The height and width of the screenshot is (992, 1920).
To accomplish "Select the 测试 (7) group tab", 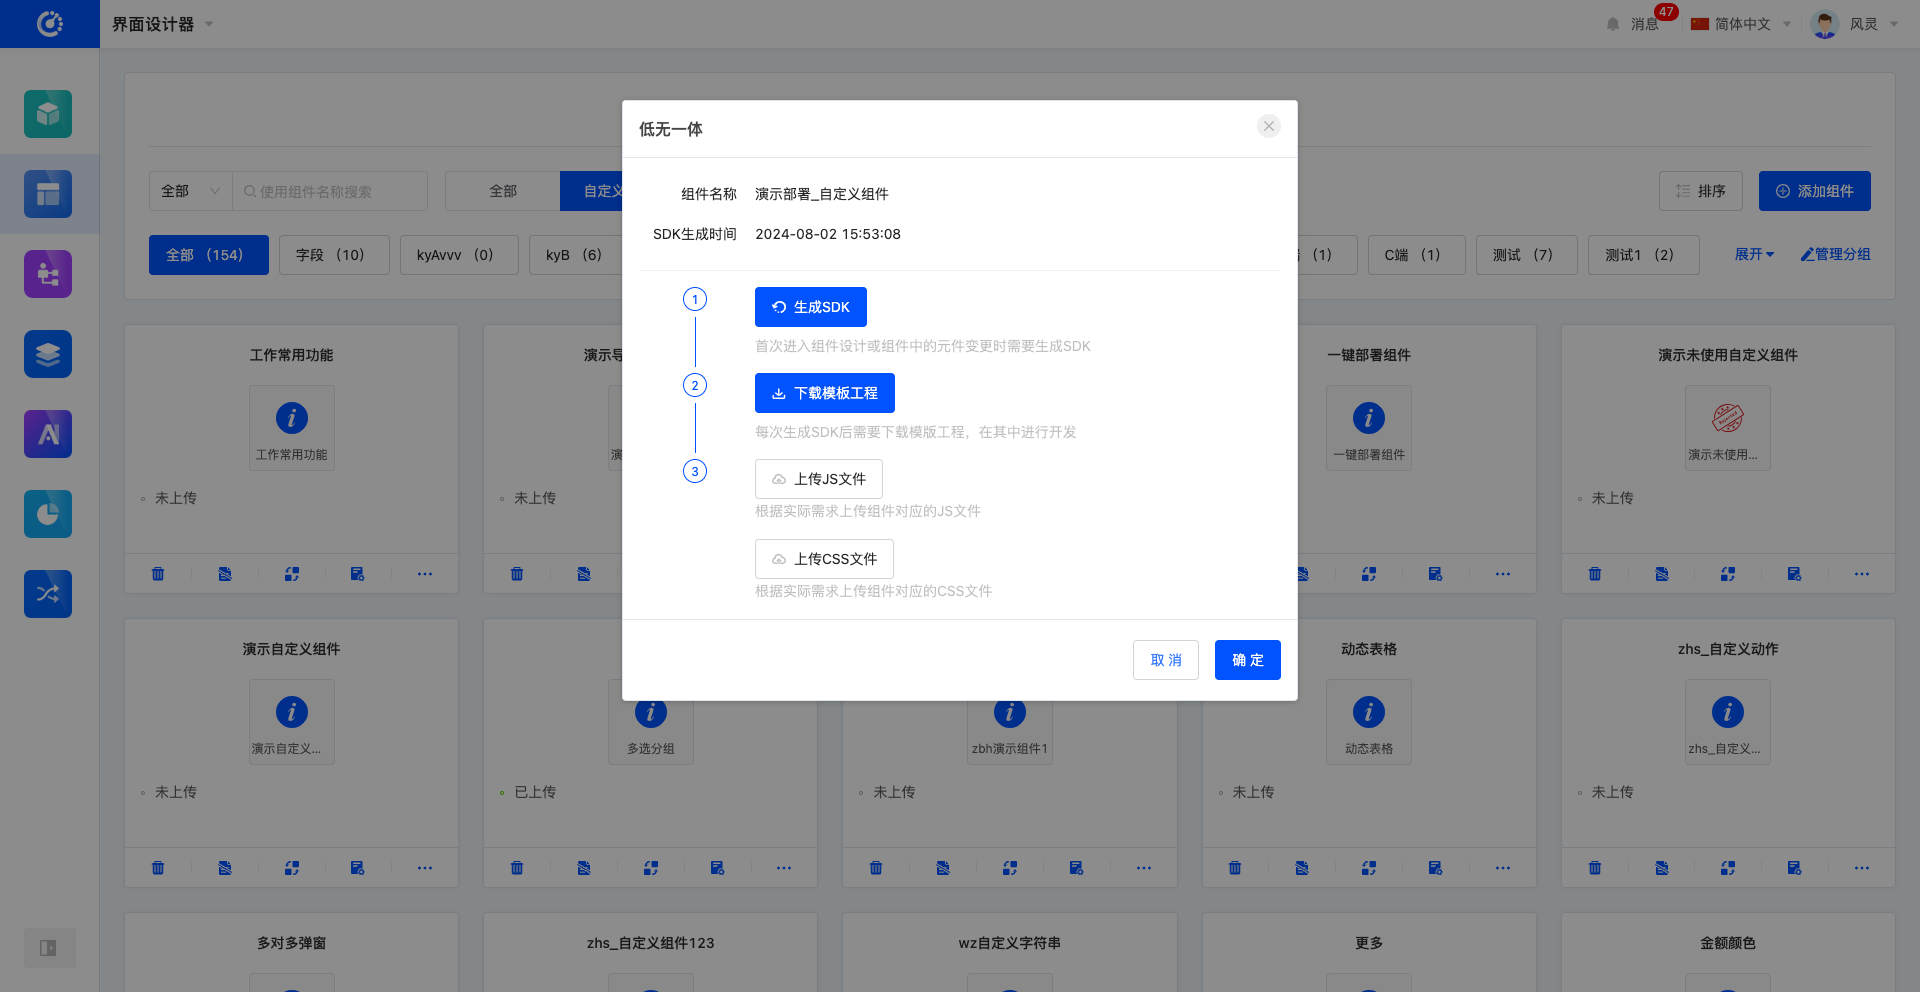I will pyautogui.click(x=1525, y=255).
